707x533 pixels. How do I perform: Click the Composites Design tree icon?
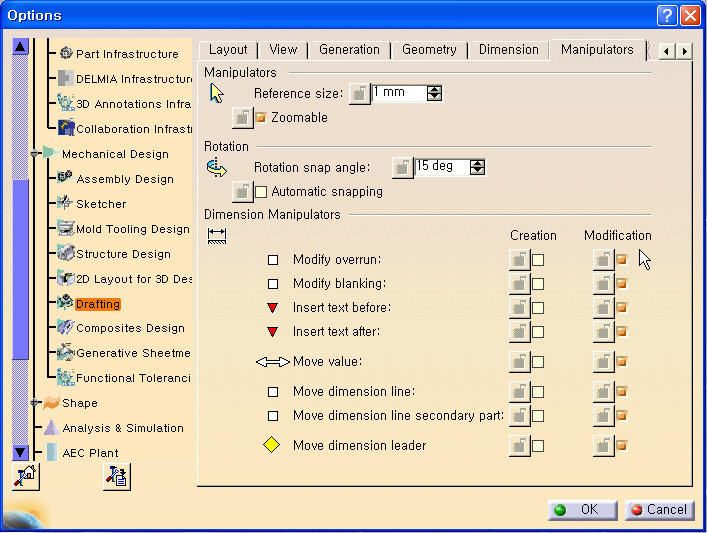tap(65, 327)
